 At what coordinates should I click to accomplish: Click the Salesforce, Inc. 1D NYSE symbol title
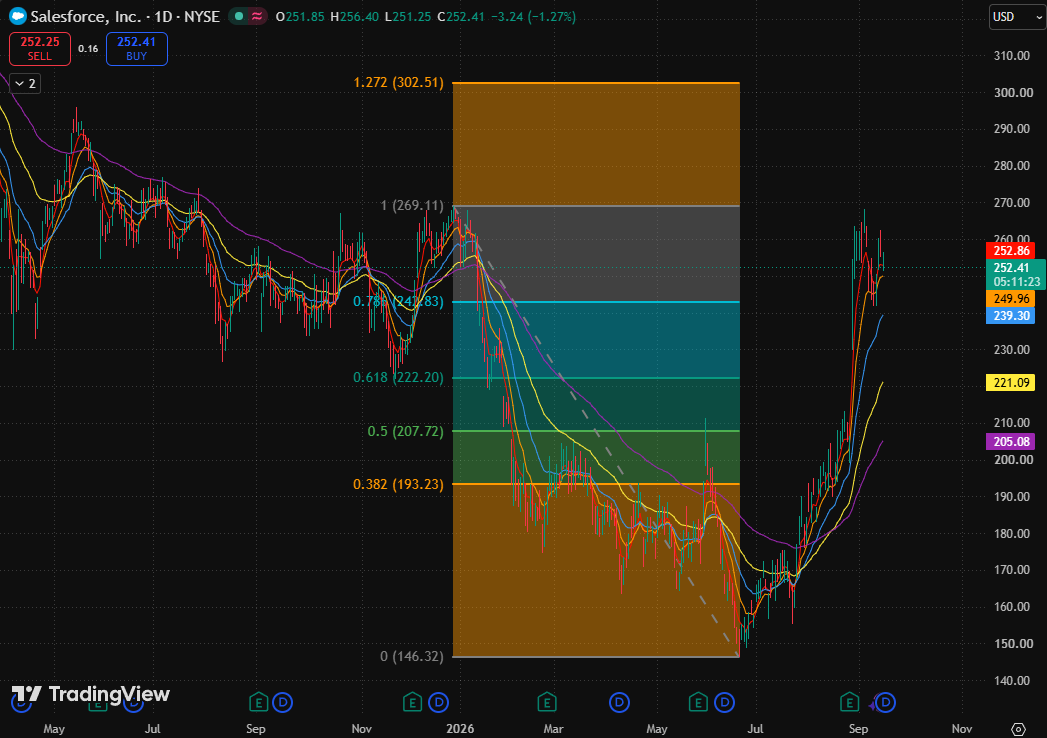[125, 17]
